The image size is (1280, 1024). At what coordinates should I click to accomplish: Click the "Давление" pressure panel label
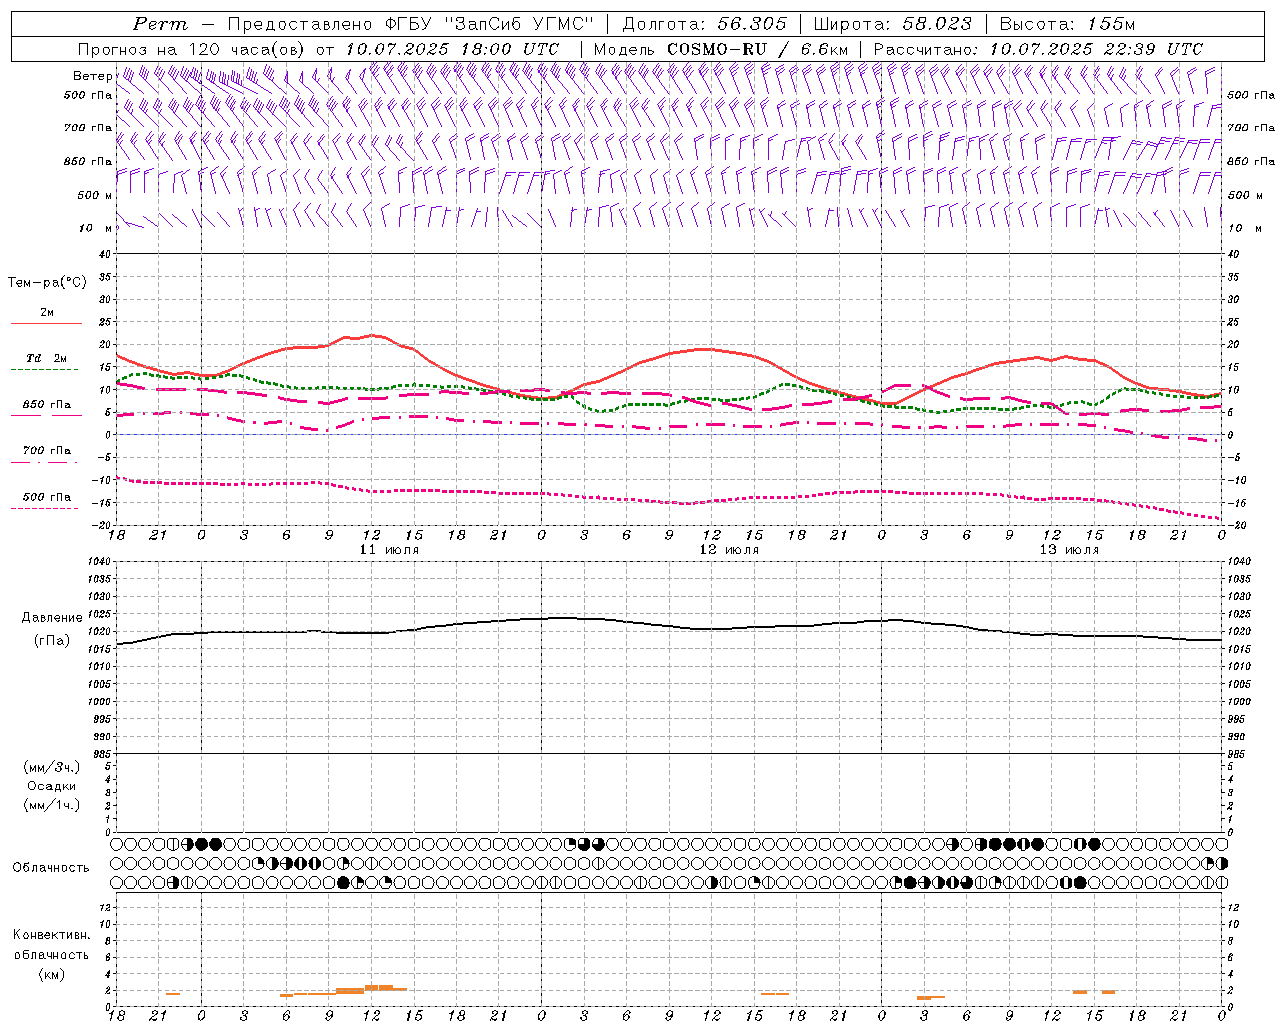(x=52, y=618)
